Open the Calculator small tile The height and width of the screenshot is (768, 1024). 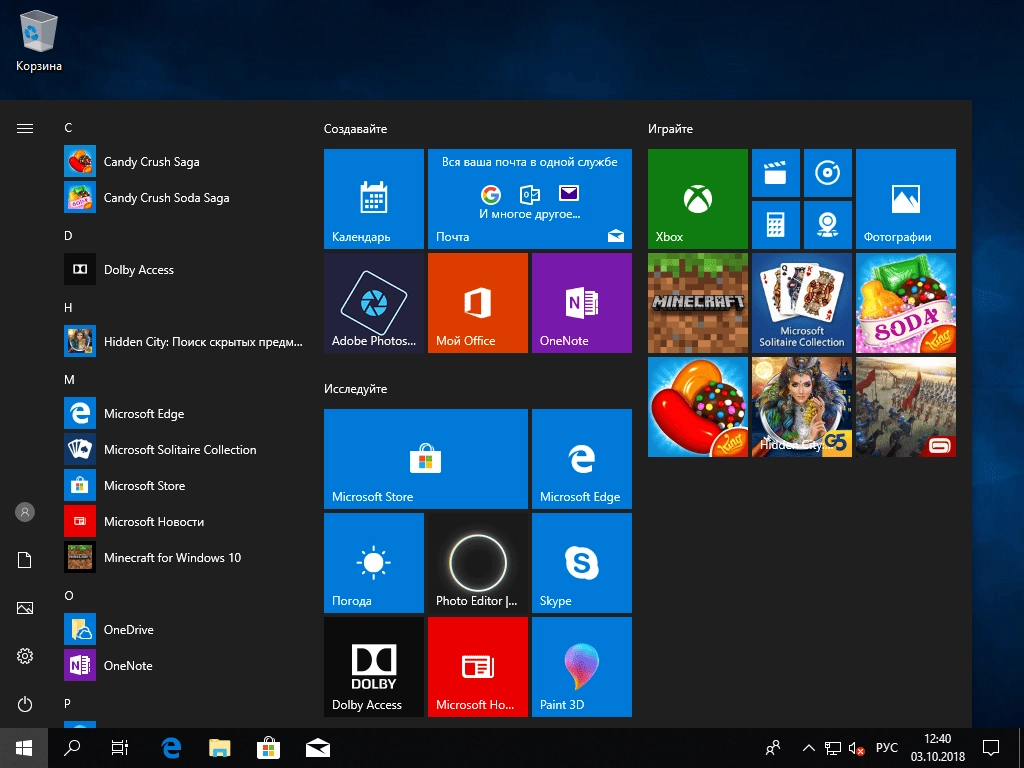(x=776, y=225)
